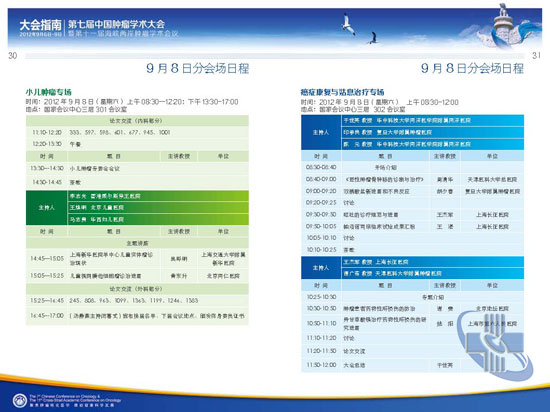This screenshot has height=412, width=550.
Task: Click the circular conference logo in the footer
Action: click(x=19, y=400)
